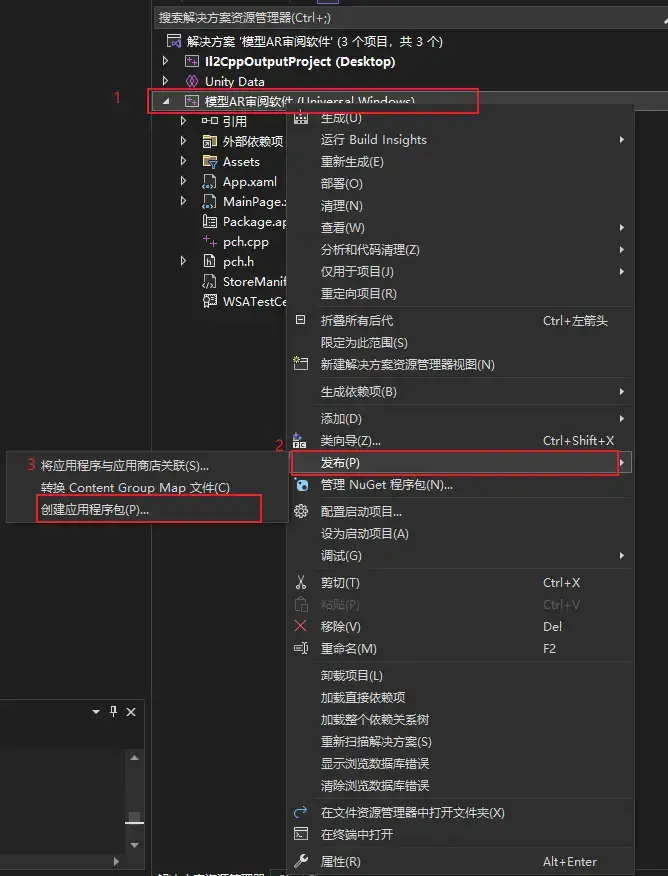Choose 将应用程序与应用商店关联(S)...
This screenshot has height=876, width=668.
148,465
